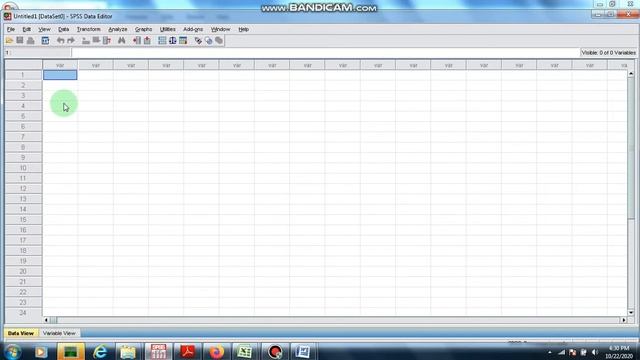640x360 pixels.
Task: Click the horizontal scrollbar right arrow
Action: (624, 320)
